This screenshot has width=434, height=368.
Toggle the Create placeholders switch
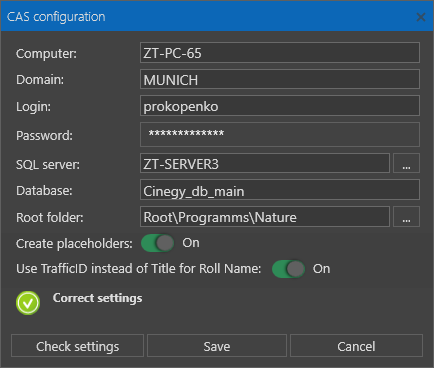(x=157, y=243)
